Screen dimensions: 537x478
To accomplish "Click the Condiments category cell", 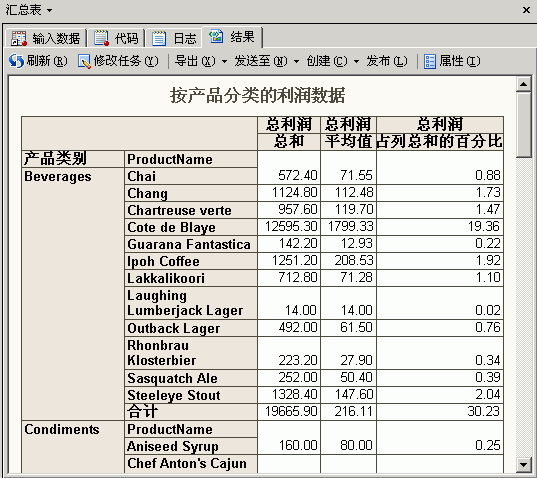I will coord(73,447).
